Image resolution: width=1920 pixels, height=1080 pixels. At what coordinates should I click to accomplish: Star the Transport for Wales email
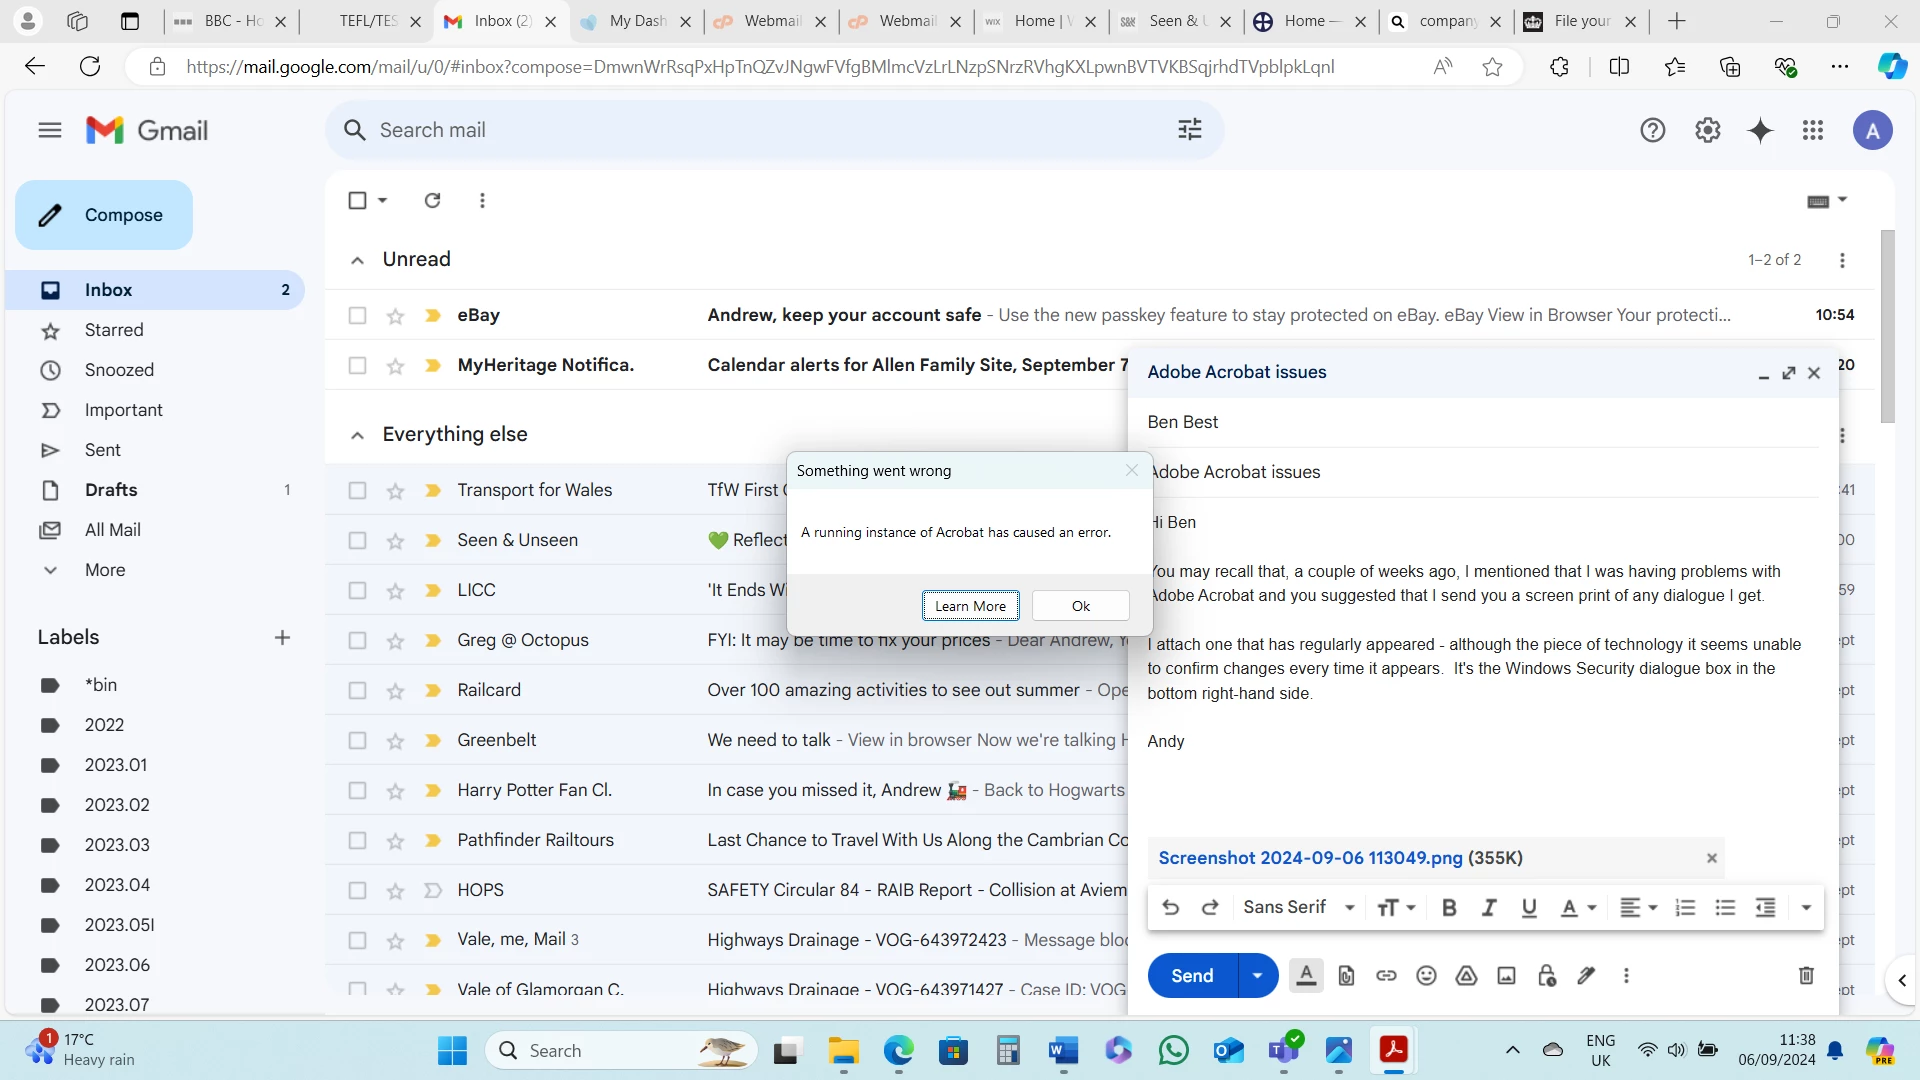395,491
